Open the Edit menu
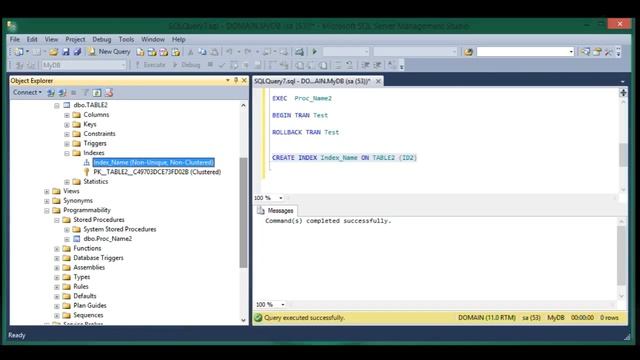Image resolution: width=640 pixels, height=360 pixels. click(x=32, y=40)
